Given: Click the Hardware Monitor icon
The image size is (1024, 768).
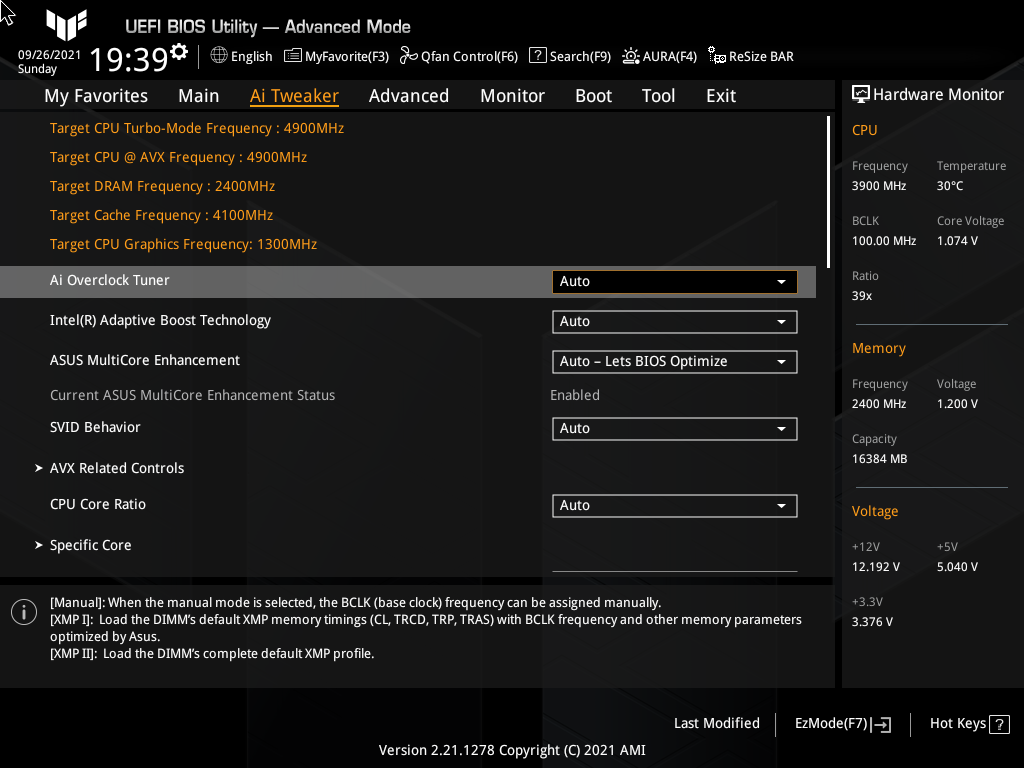Looking at the screenshot, I should 861,94.
